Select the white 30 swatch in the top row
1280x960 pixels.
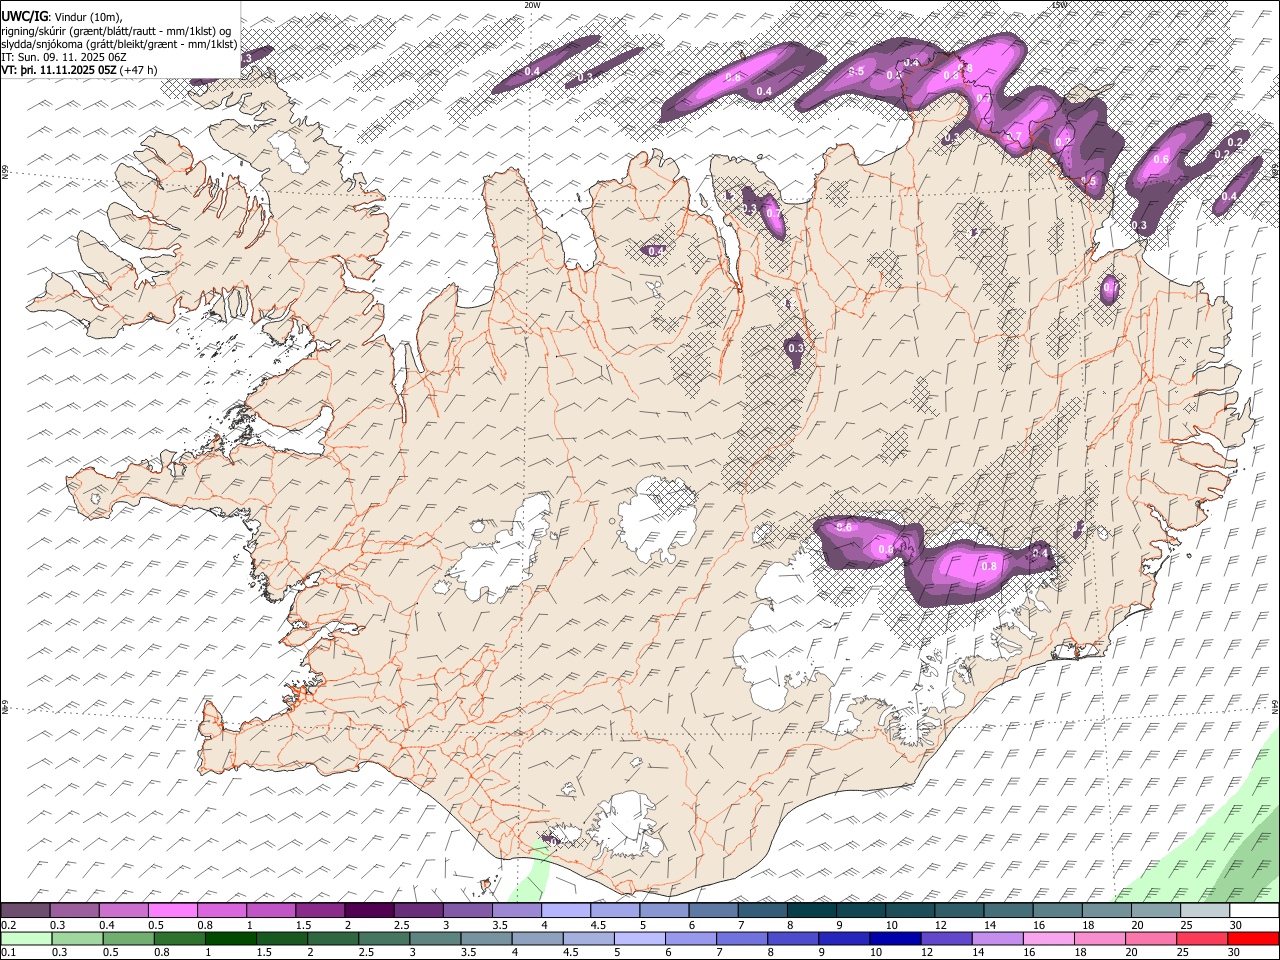[x=1253, y=910]
